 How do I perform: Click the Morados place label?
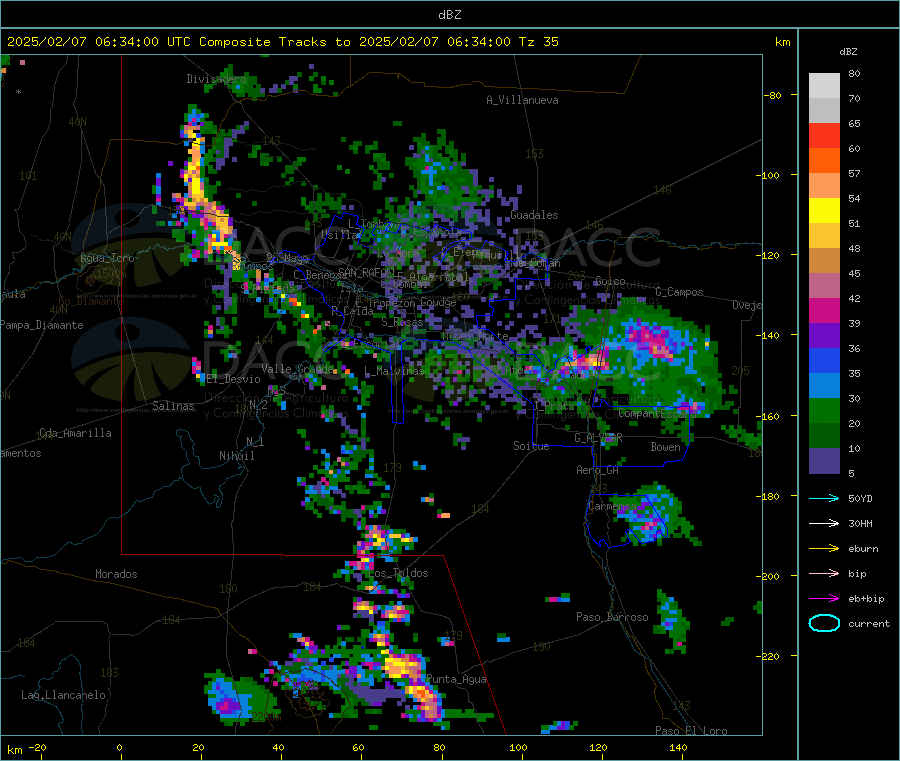[116, 574]
